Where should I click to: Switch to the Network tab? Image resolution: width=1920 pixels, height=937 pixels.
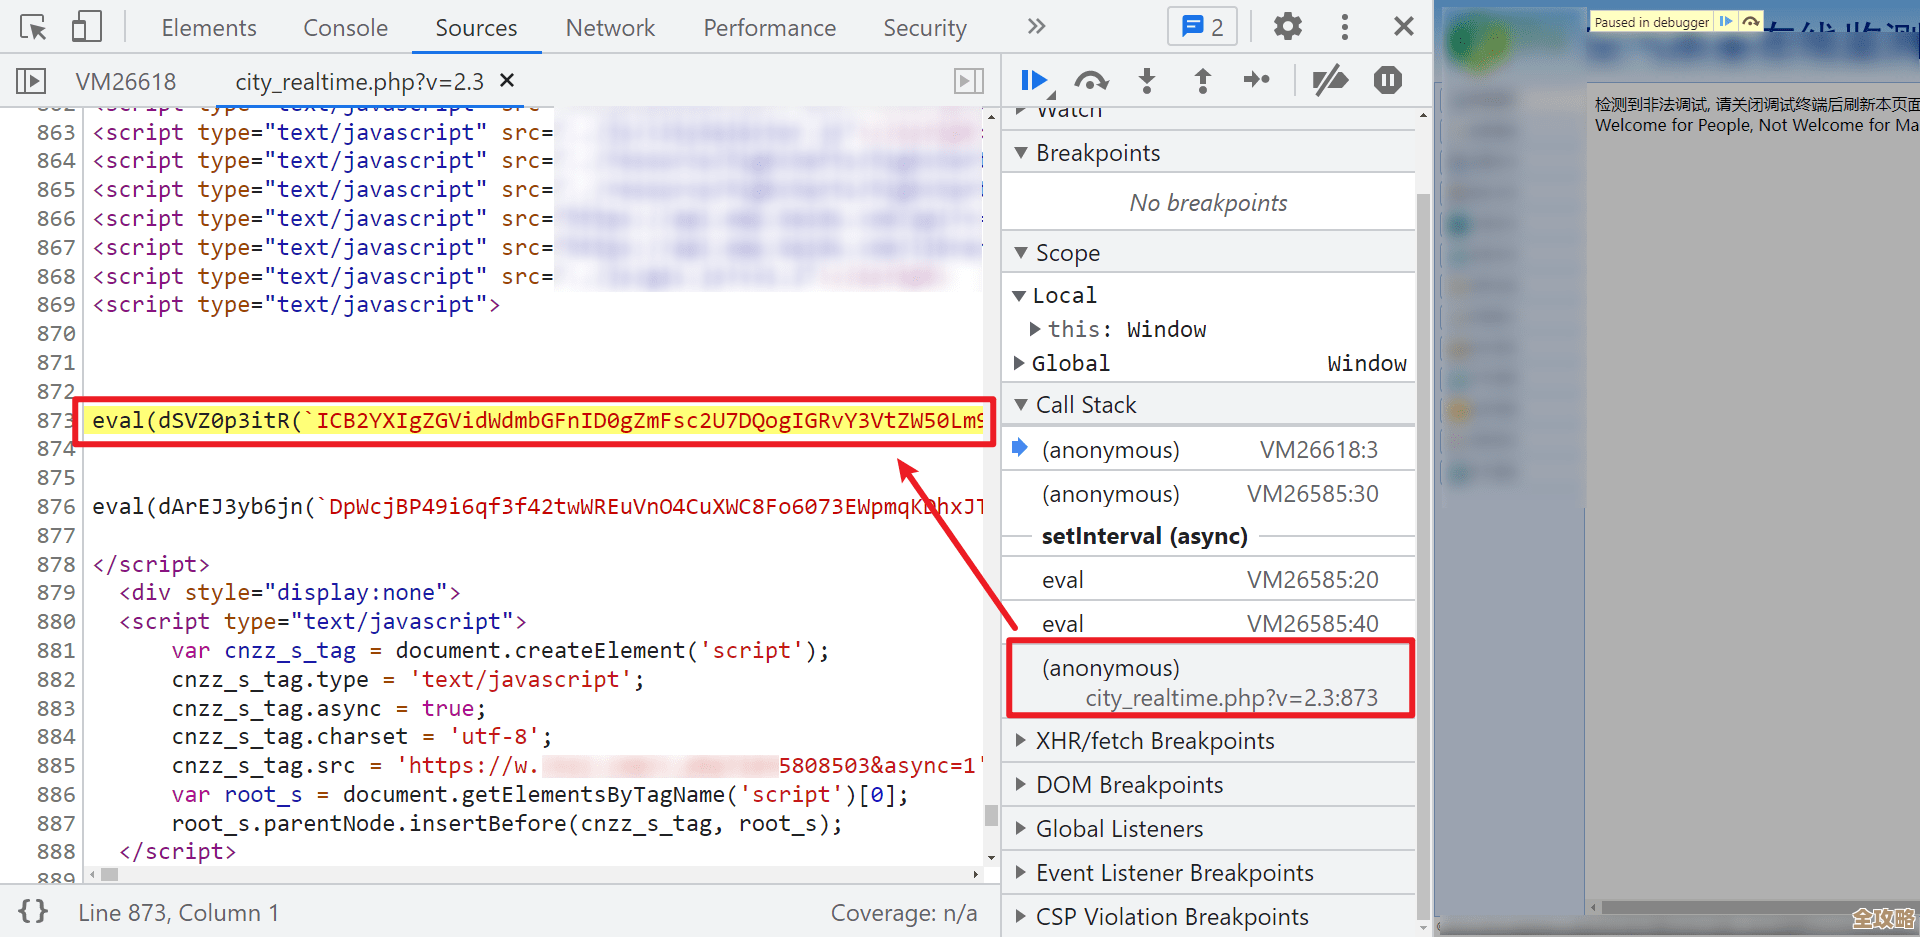tap(609, 28)
